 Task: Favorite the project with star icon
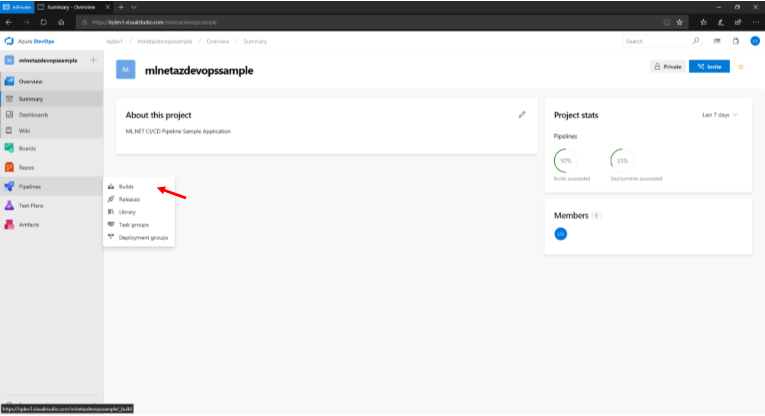(741, 67)
